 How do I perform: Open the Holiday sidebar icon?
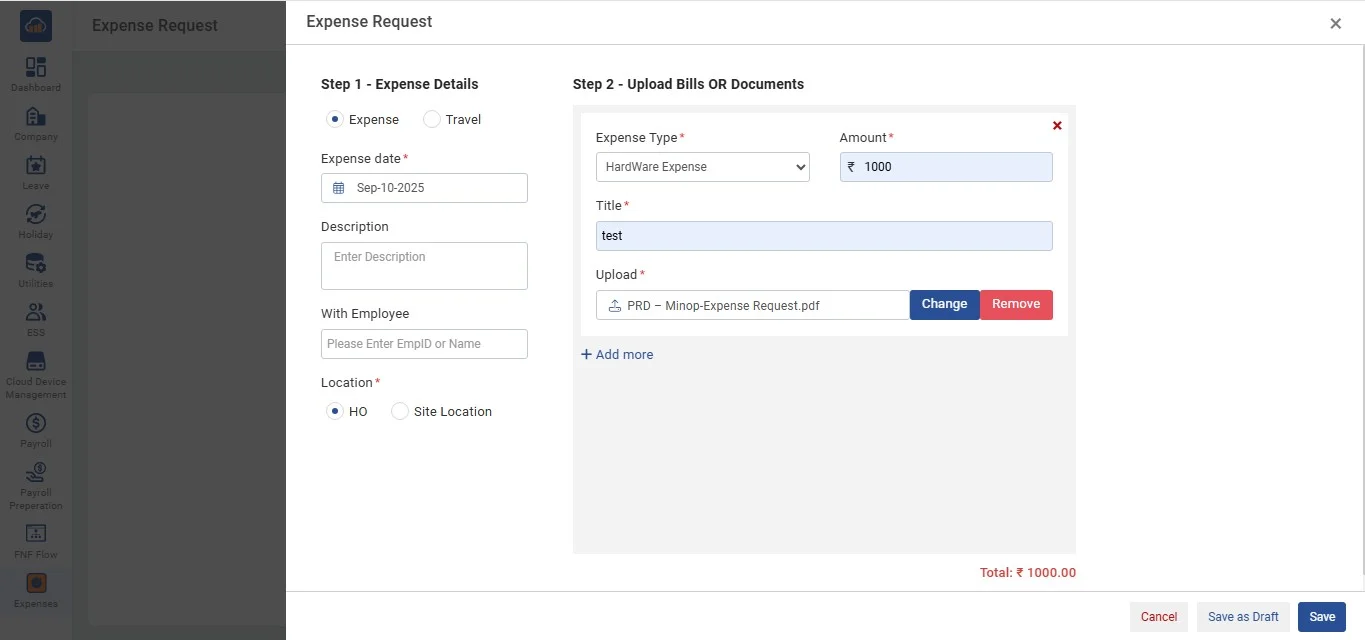pyautogui.click(x=36, y=215)
